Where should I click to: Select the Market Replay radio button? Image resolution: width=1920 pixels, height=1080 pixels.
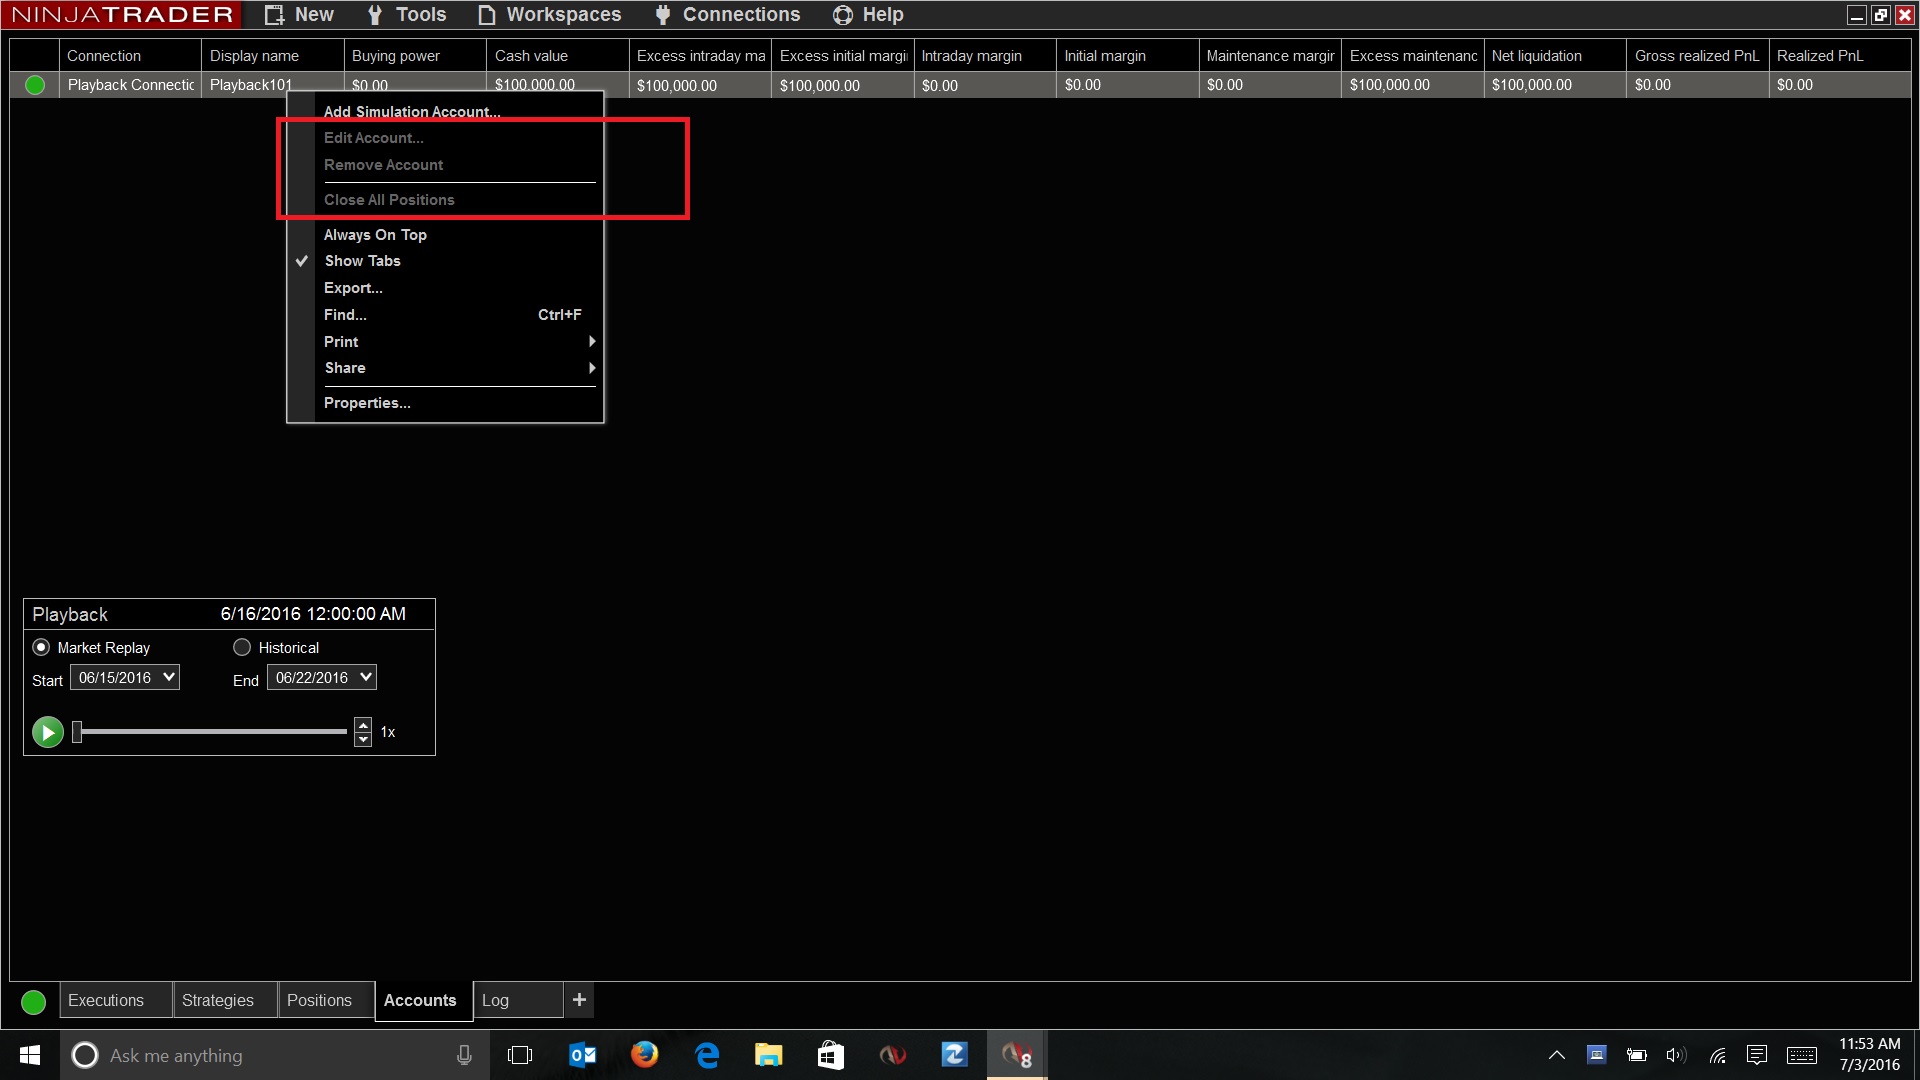click(41, 647)
